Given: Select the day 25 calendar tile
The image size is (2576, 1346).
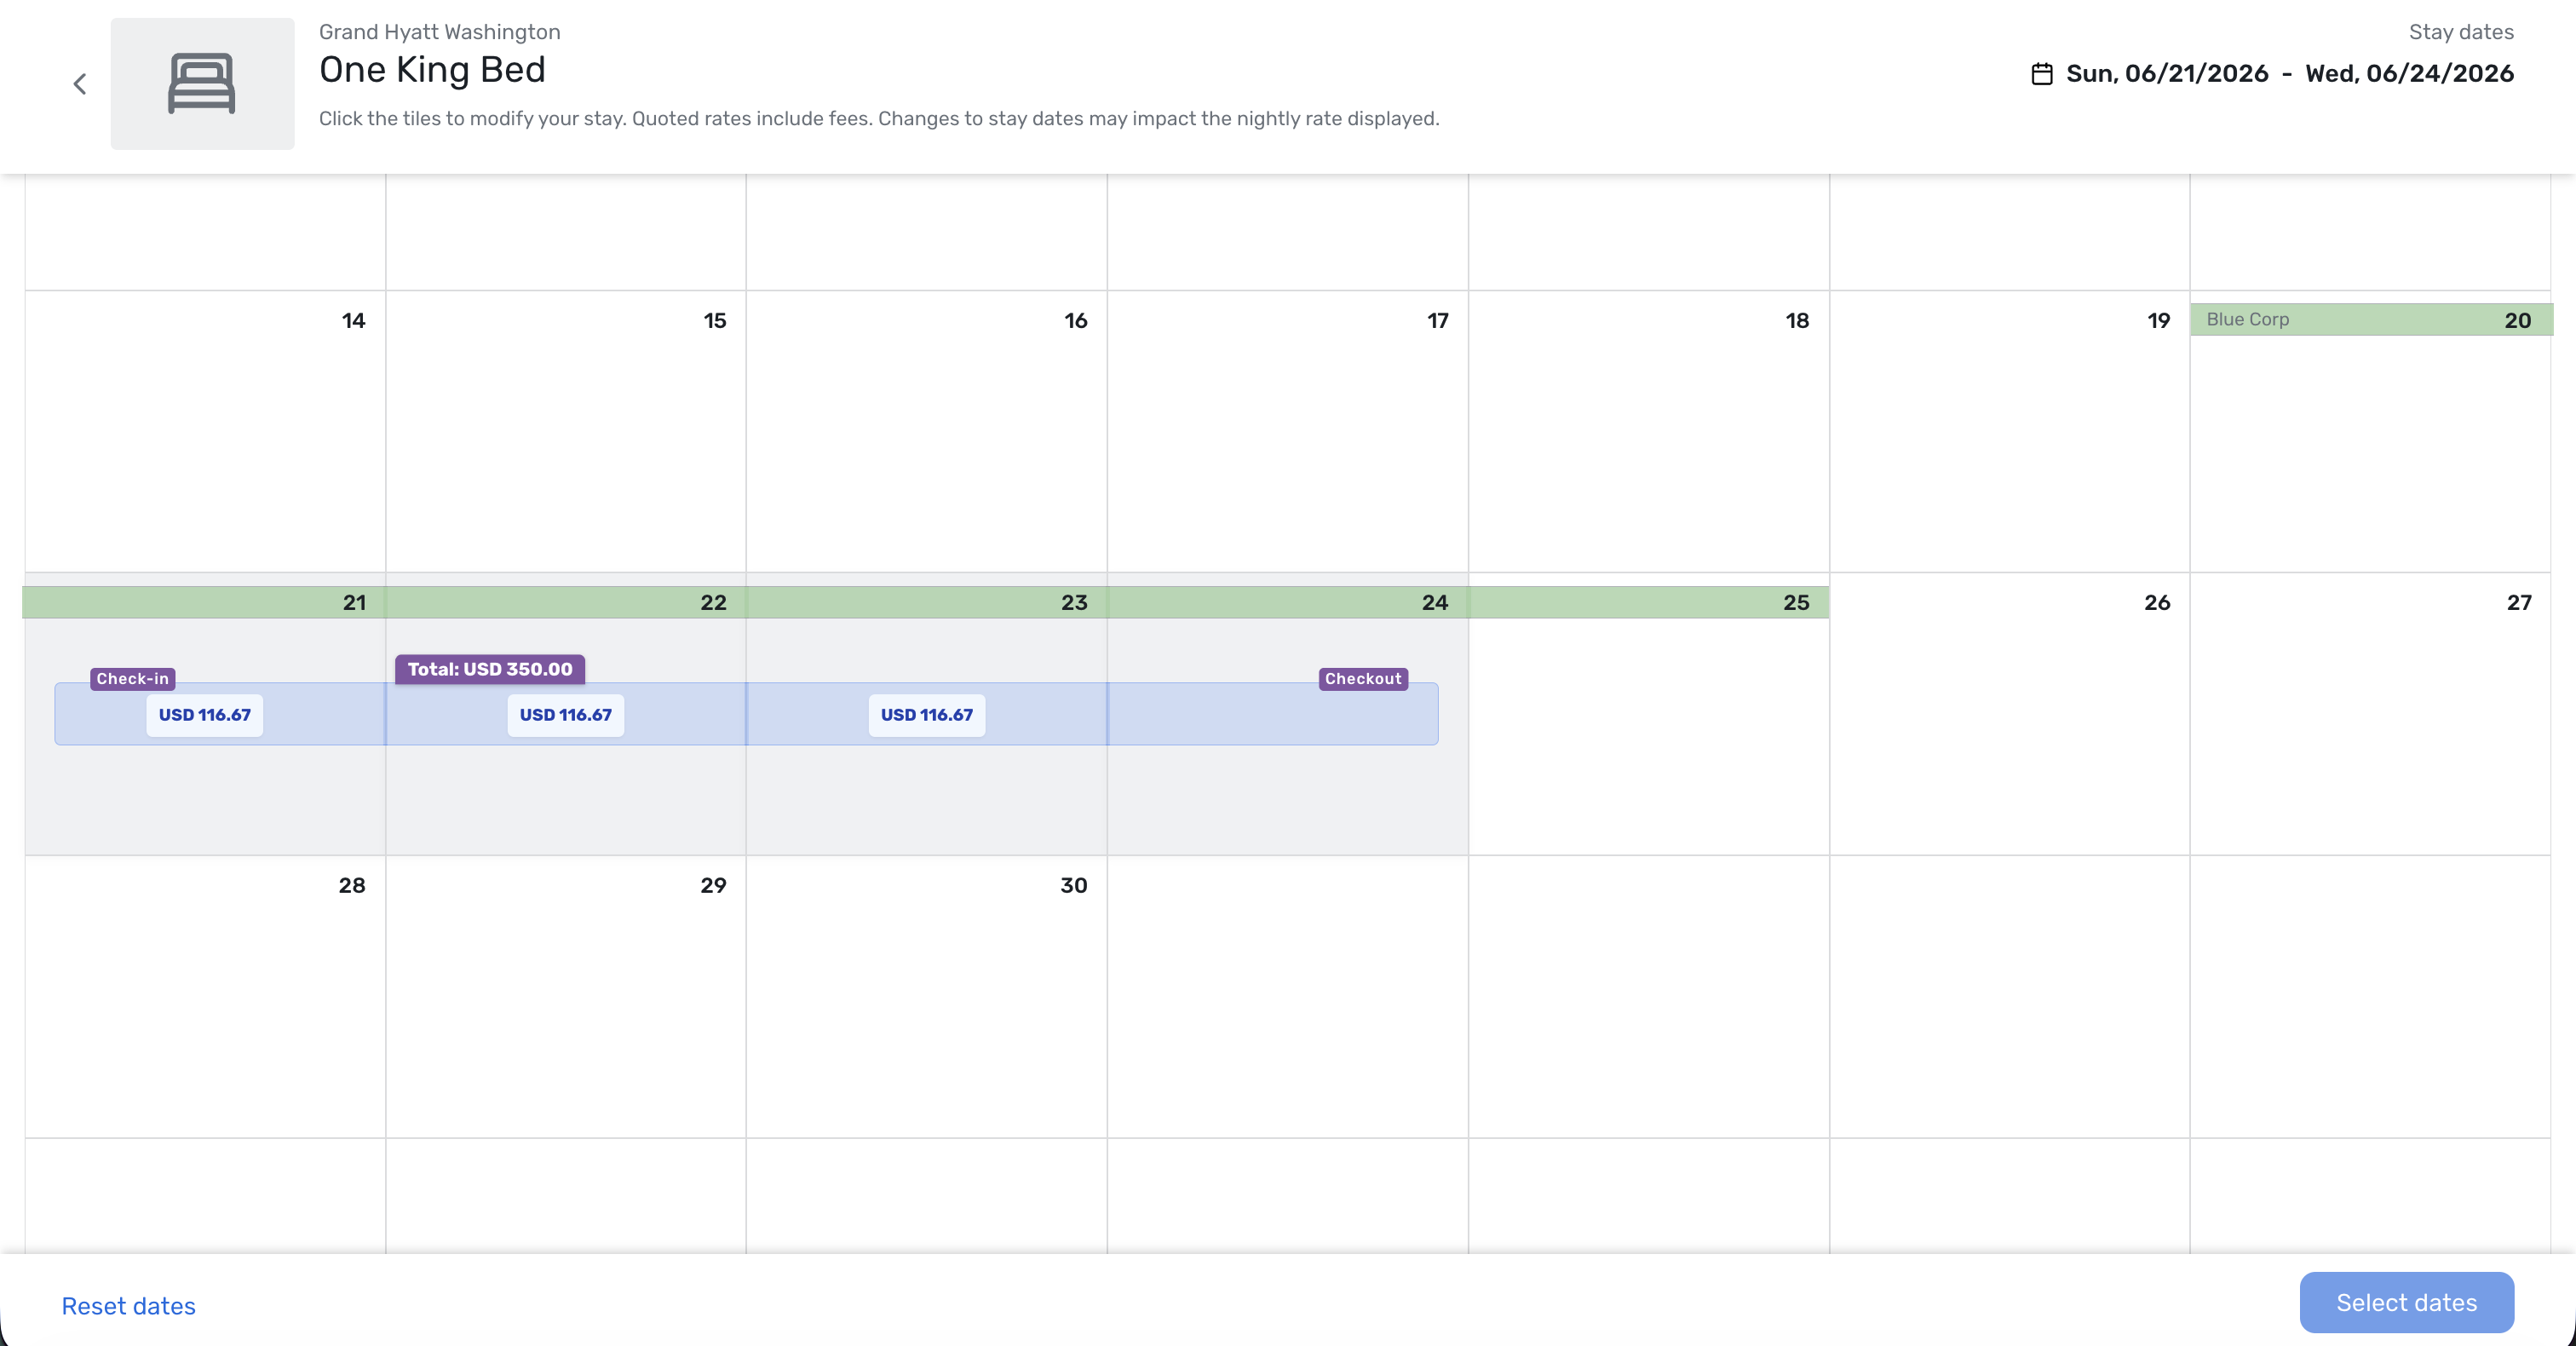Looking at the screenshot, I should (x=1648, y=730).
